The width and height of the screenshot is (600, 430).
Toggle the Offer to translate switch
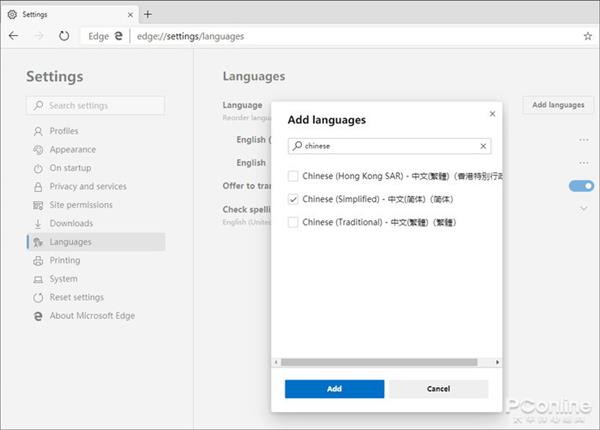581,186
